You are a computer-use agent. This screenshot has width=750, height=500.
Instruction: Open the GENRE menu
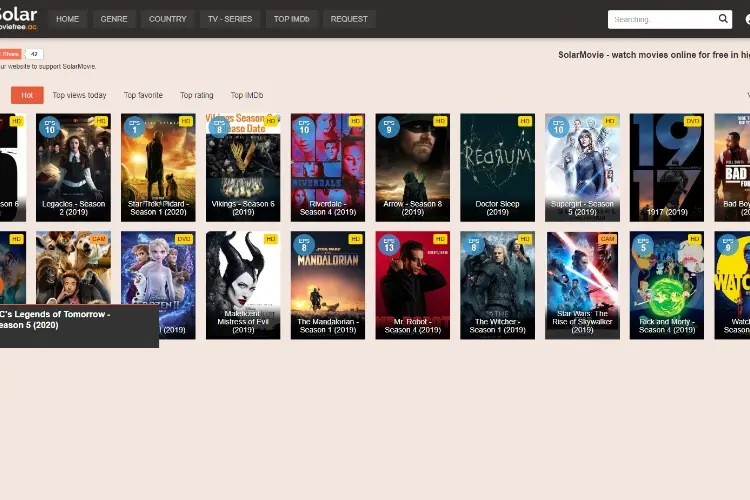(114, 19)
